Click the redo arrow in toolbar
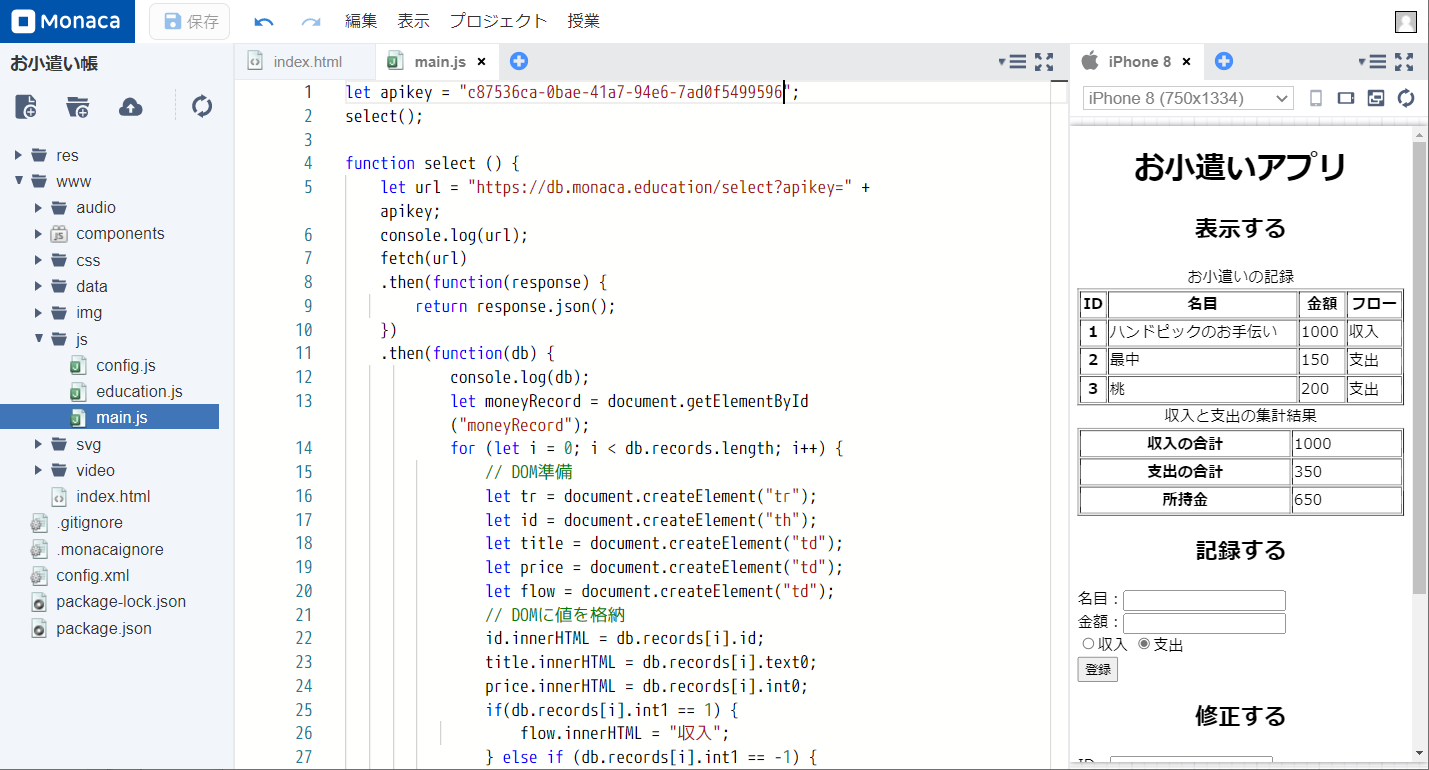 [311, 21]
